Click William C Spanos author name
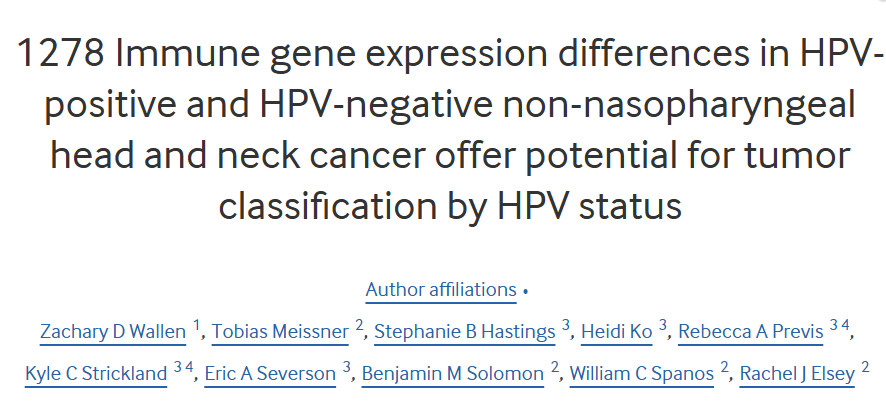This screenshot has width=886, height=412. (641, 375)
